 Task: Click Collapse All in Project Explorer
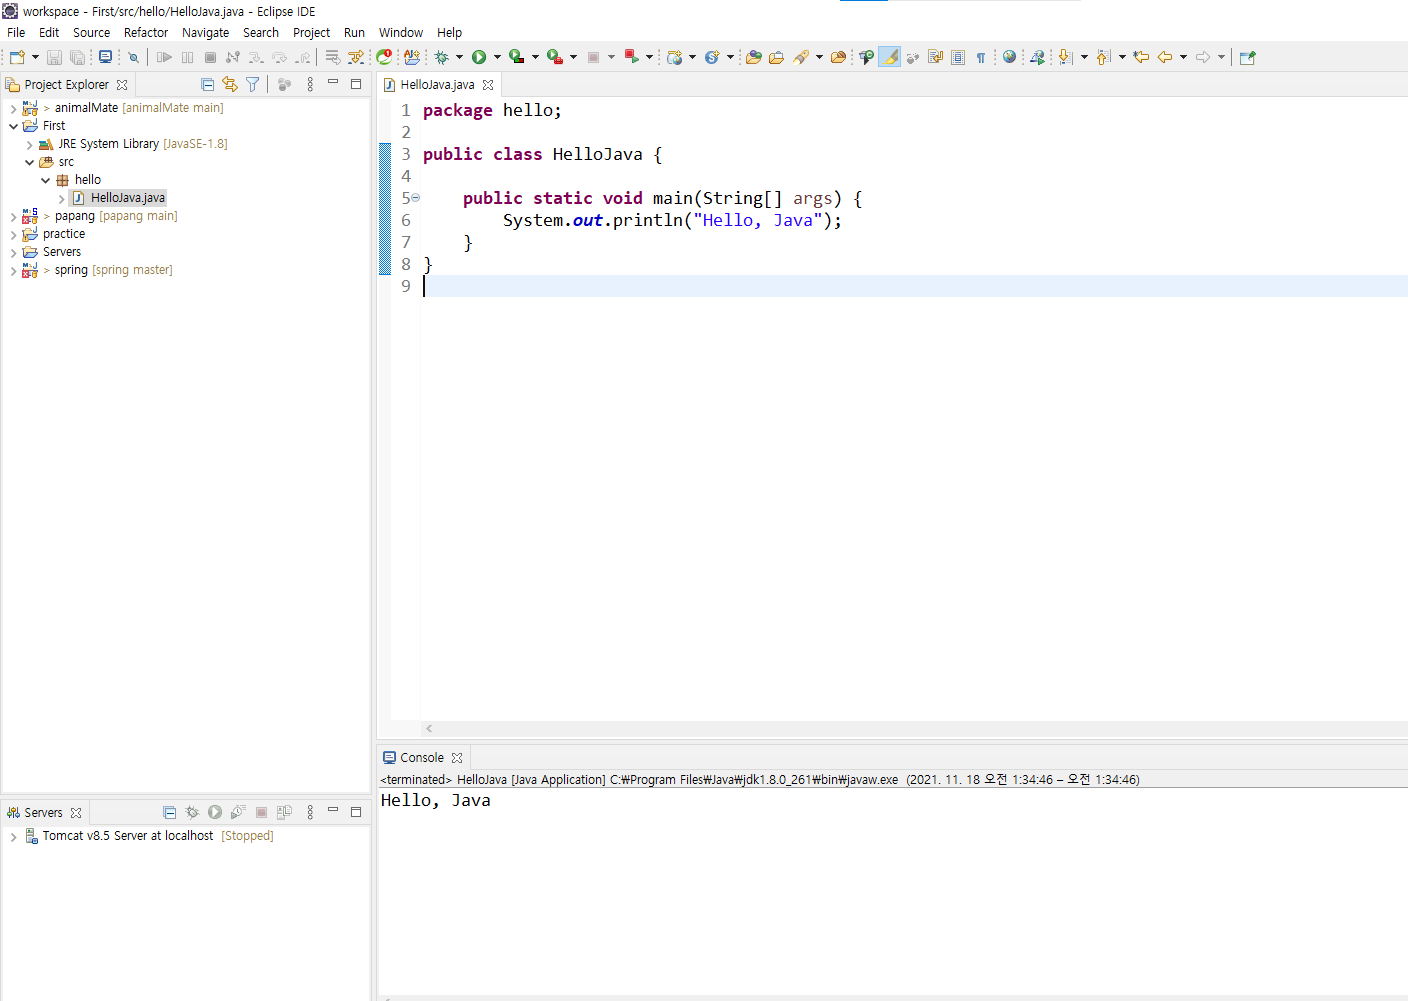tap(207, 85)
